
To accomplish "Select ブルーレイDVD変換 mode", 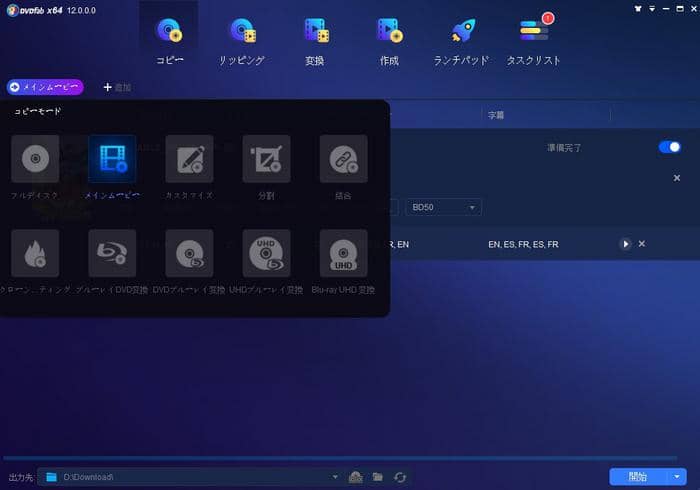I will coord(112,253).
